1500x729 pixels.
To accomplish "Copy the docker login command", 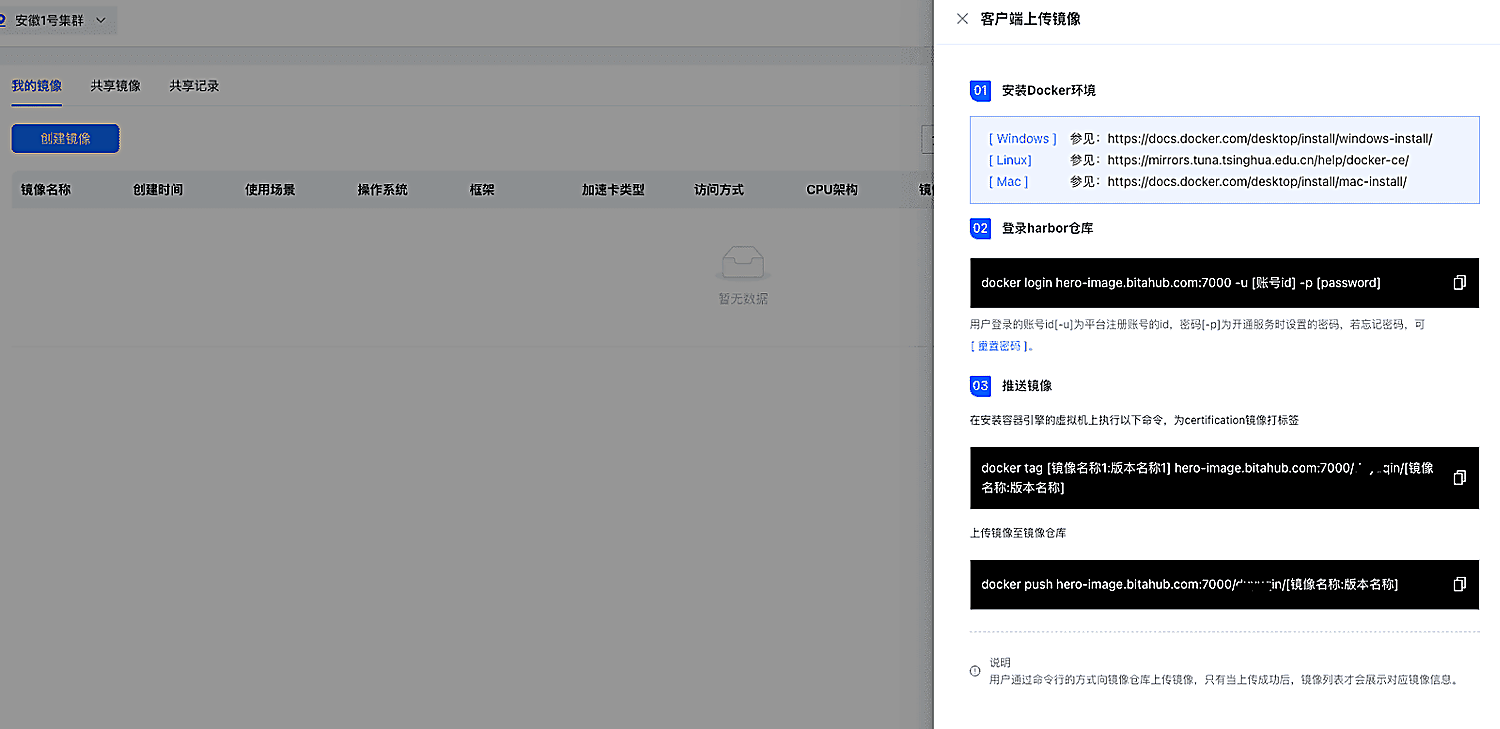I will (x=1459, y=283).
